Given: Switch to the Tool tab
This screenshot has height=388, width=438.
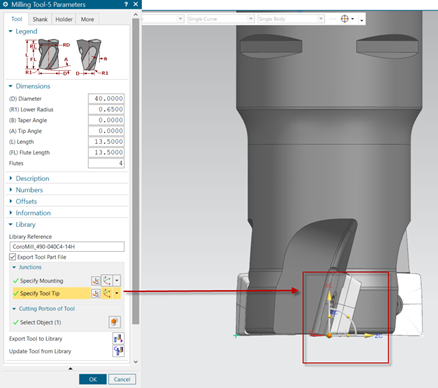Looking at the screenshot, I should click(17, 19).
